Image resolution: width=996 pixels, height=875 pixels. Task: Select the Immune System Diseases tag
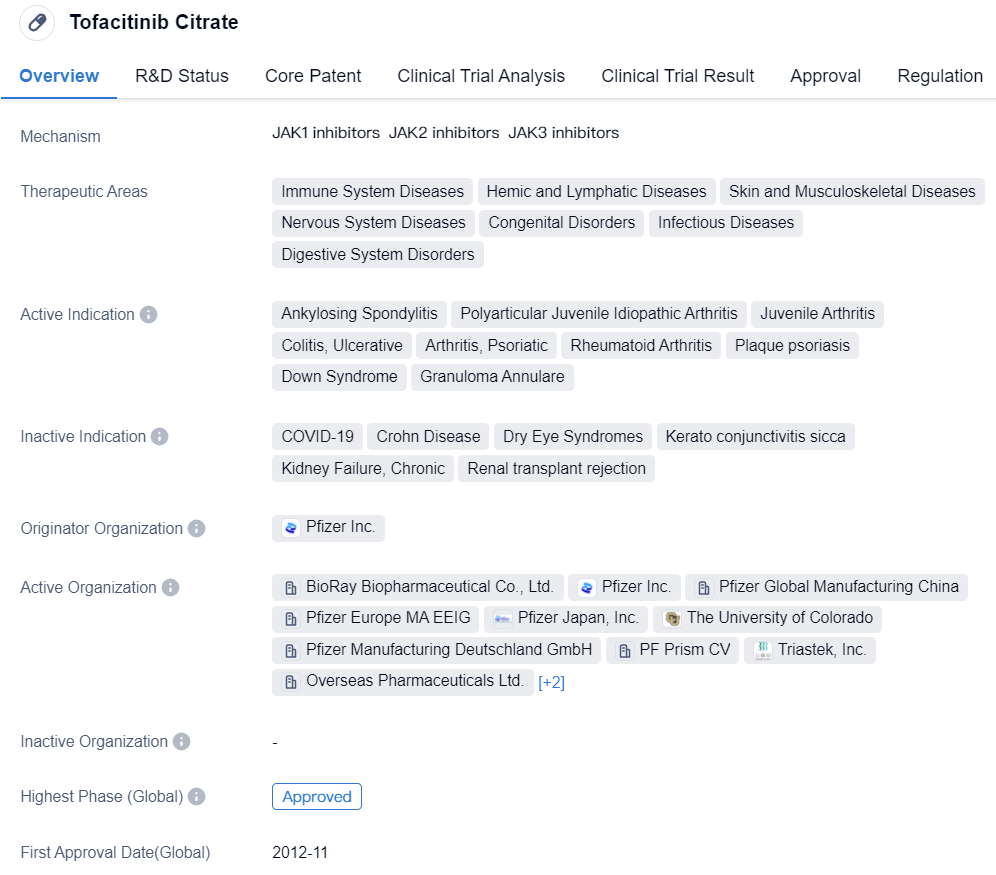coord(372,191)
